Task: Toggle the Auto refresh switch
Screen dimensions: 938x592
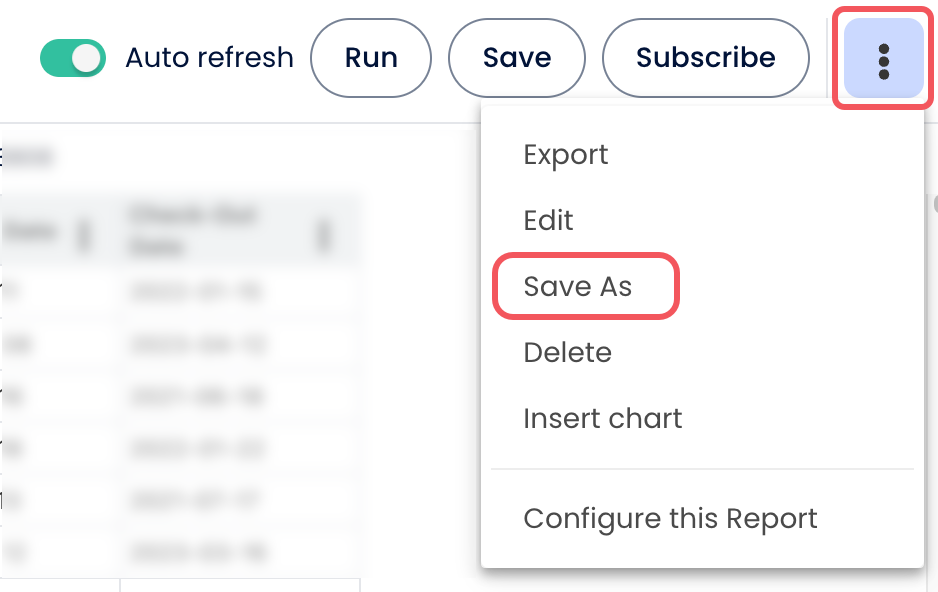Action: (73, 58)
